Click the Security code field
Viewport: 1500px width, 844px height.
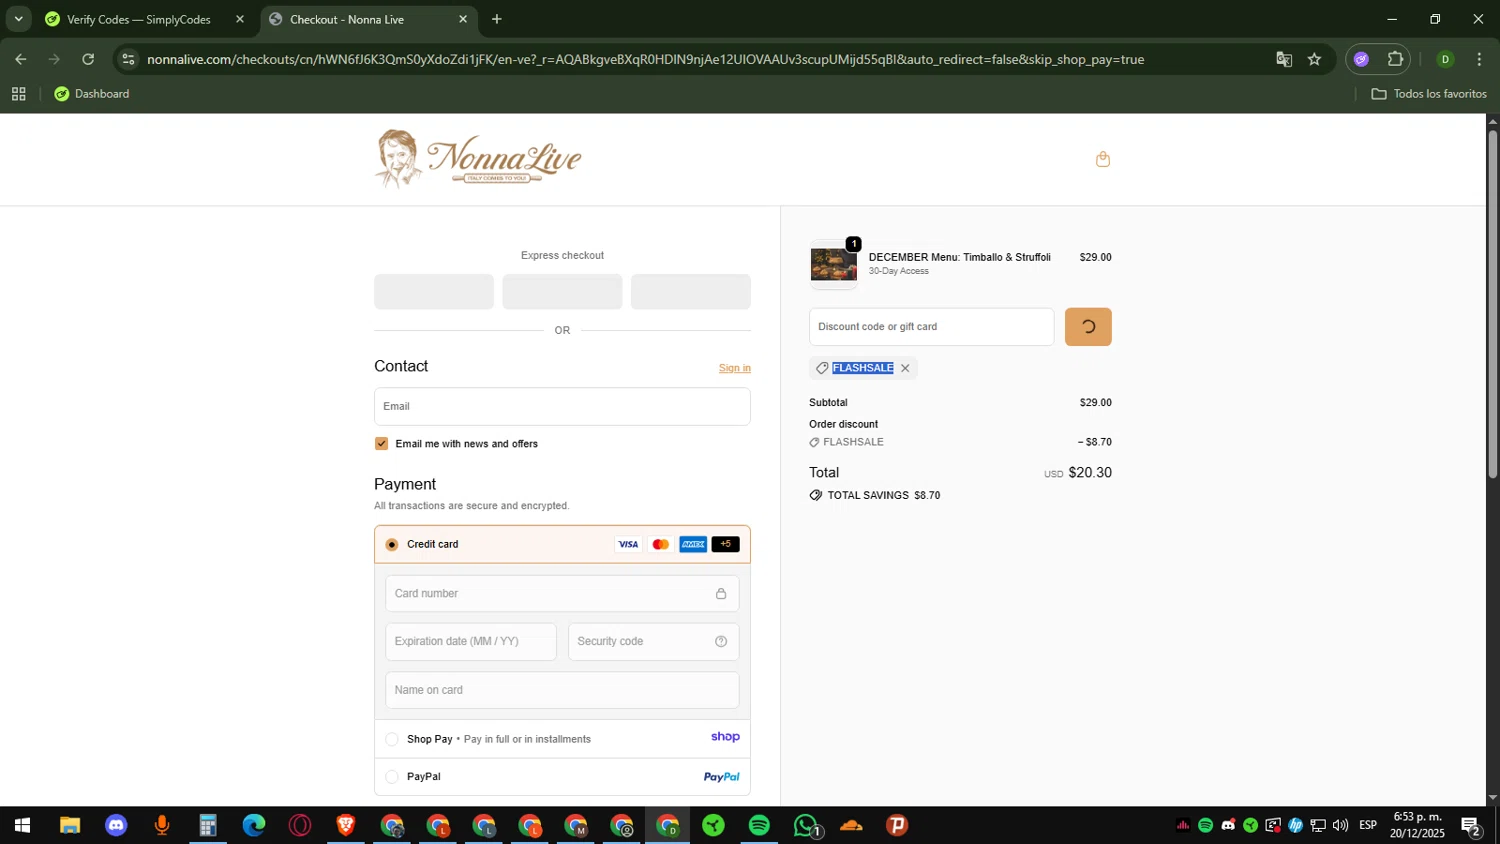click(x=654, y=642)
